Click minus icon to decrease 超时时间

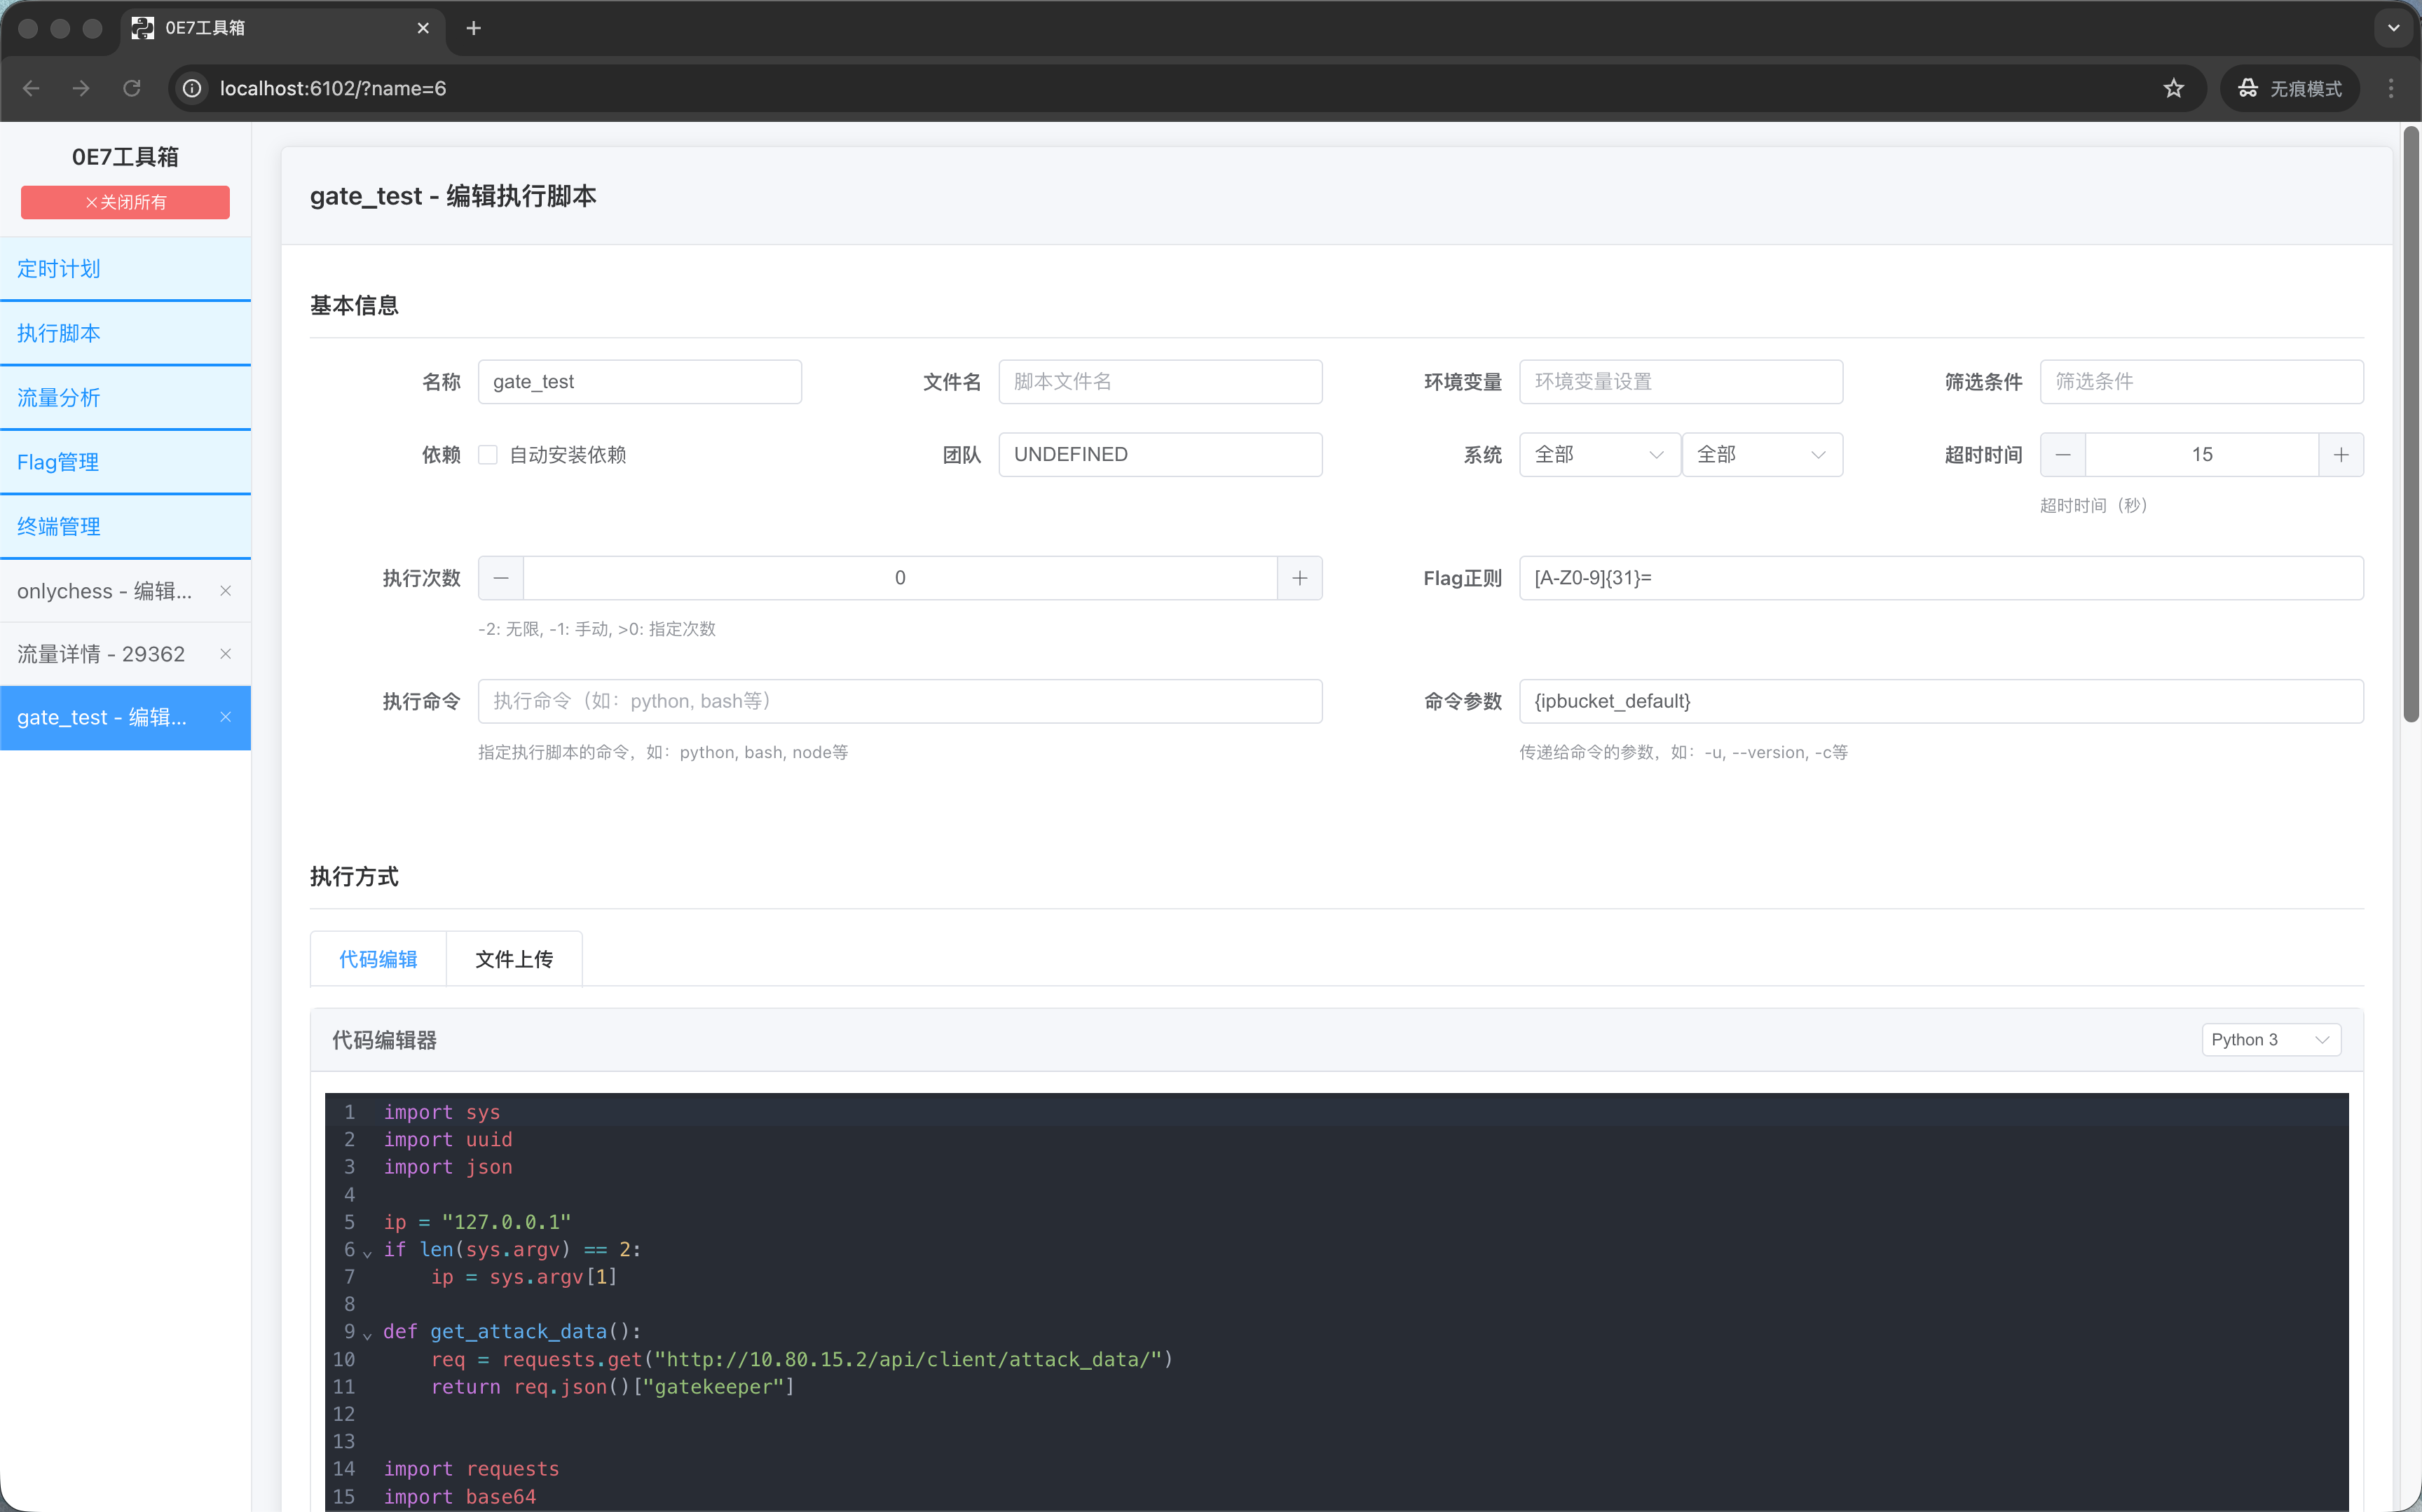(2063, 455)
